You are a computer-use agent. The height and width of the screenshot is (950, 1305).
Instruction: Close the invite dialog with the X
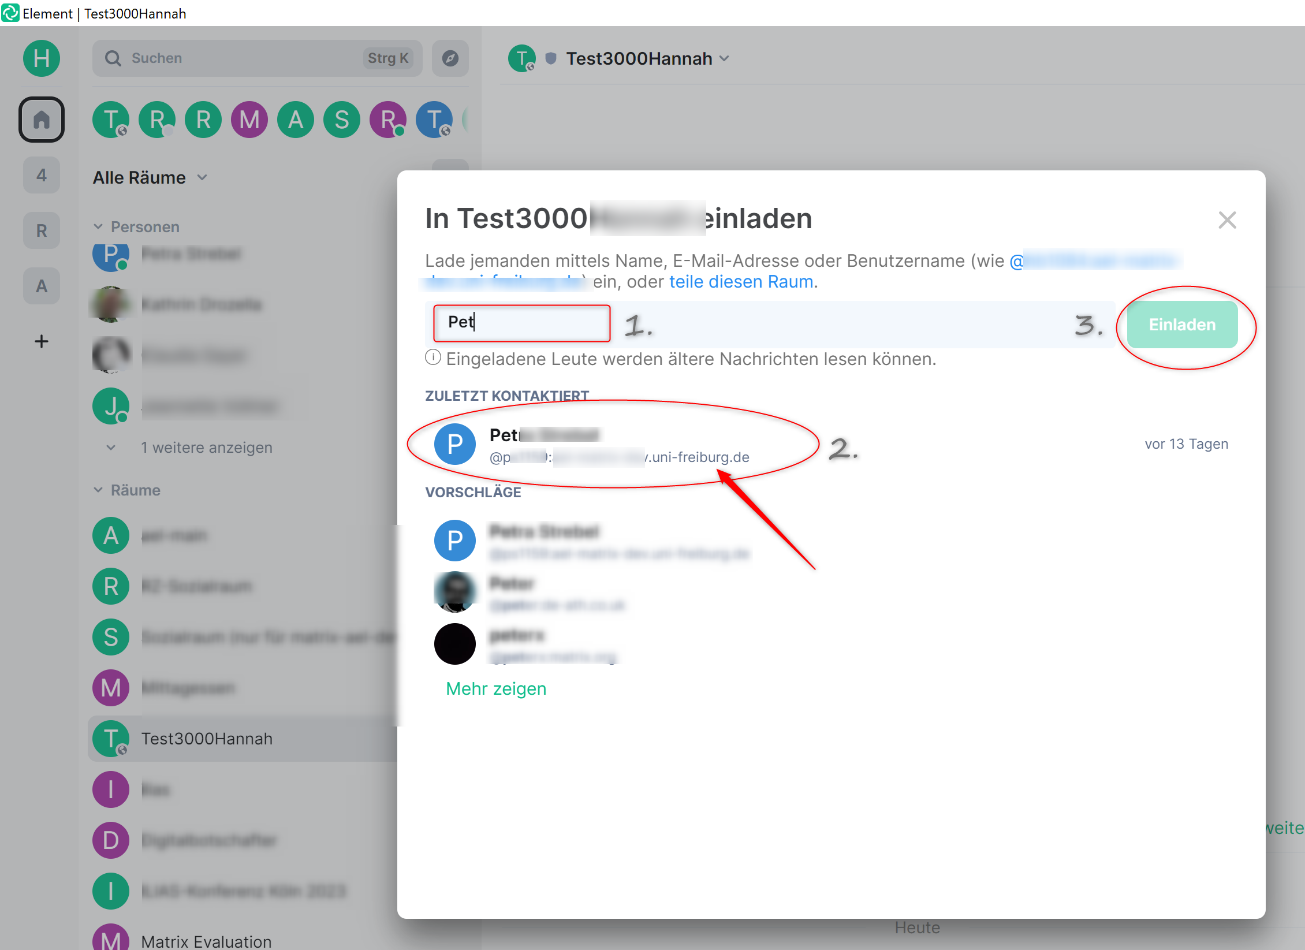coord(1227,220)
